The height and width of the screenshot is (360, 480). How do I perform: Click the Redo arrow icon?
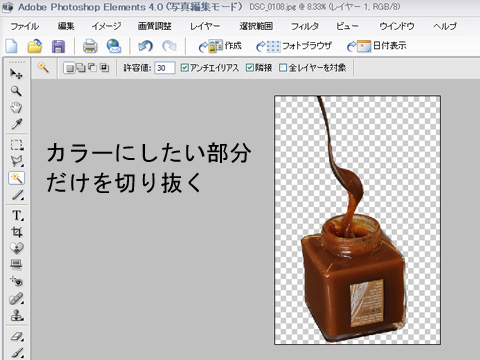tap(169, 46)
